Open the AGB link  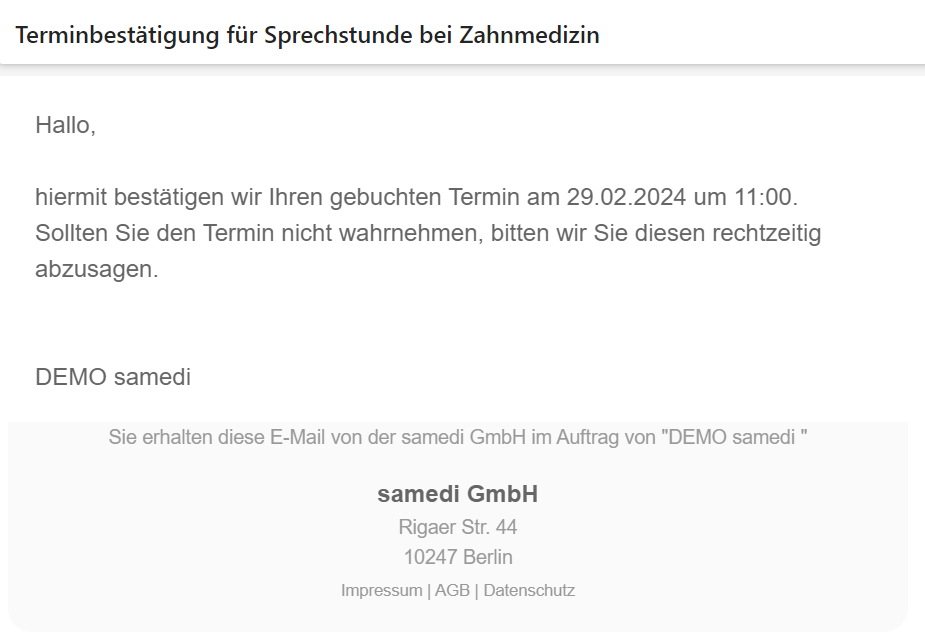pyautogui.click(x=452, y=590)
